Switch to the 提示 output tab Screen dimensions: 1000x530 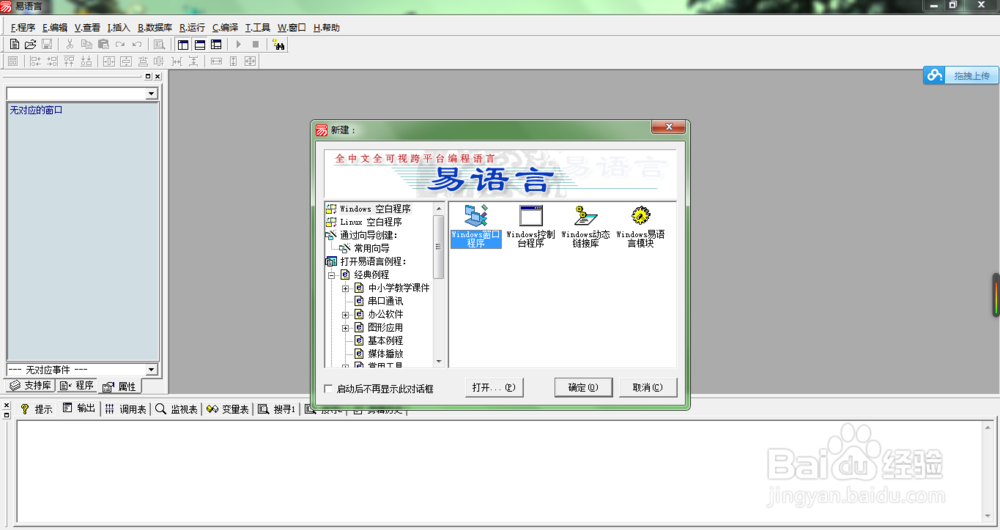(x=36, y=409)
